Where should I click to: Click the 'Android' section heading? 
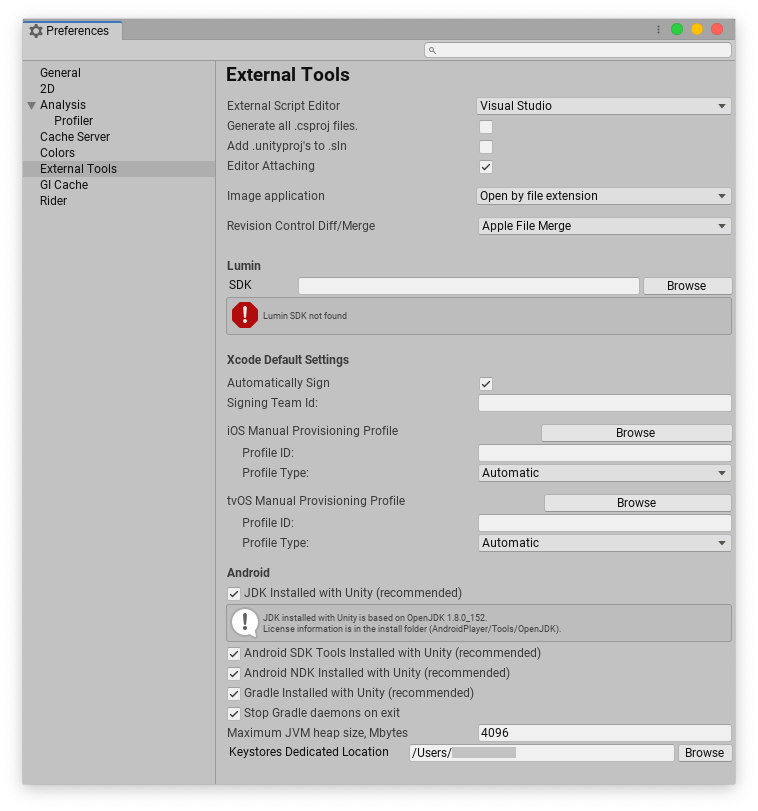click(x=248, y=573)
